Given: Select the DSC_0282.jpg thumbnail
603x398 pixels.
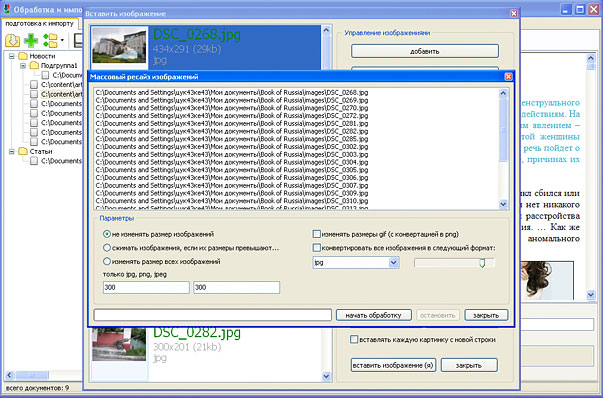Looking at the screenshot, I should (x=119, y=344).
